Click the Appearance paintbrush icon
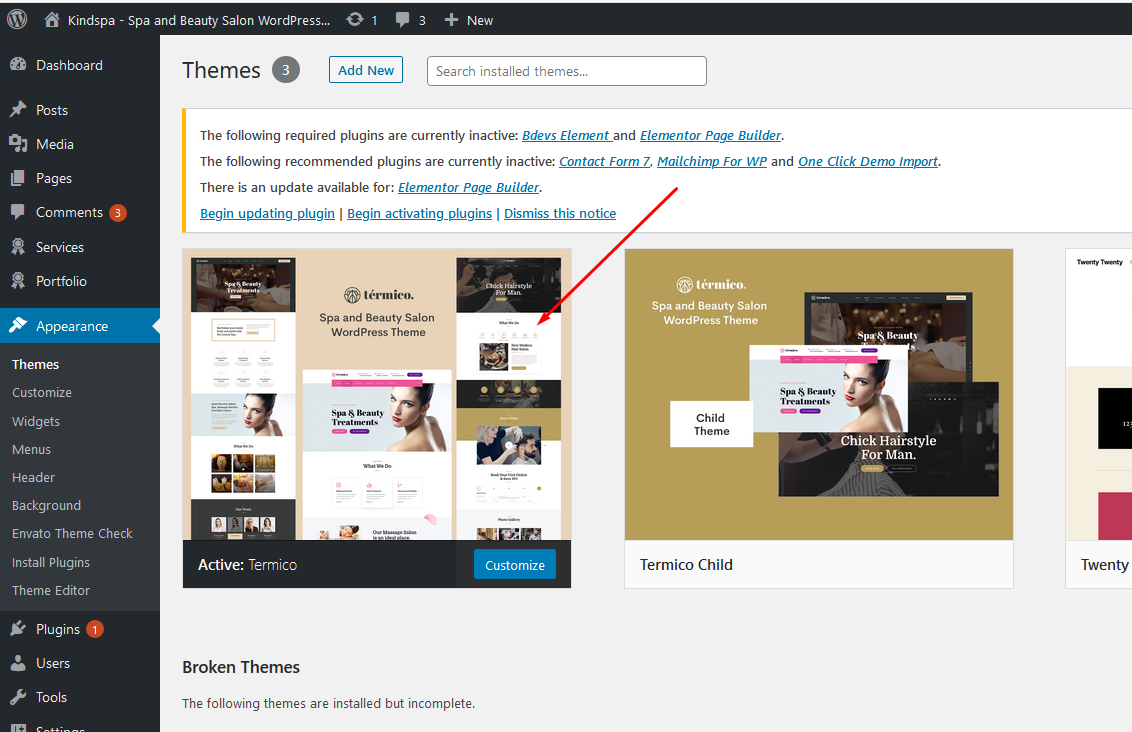Screen dimensions: 1132x732 pos(18,326)
